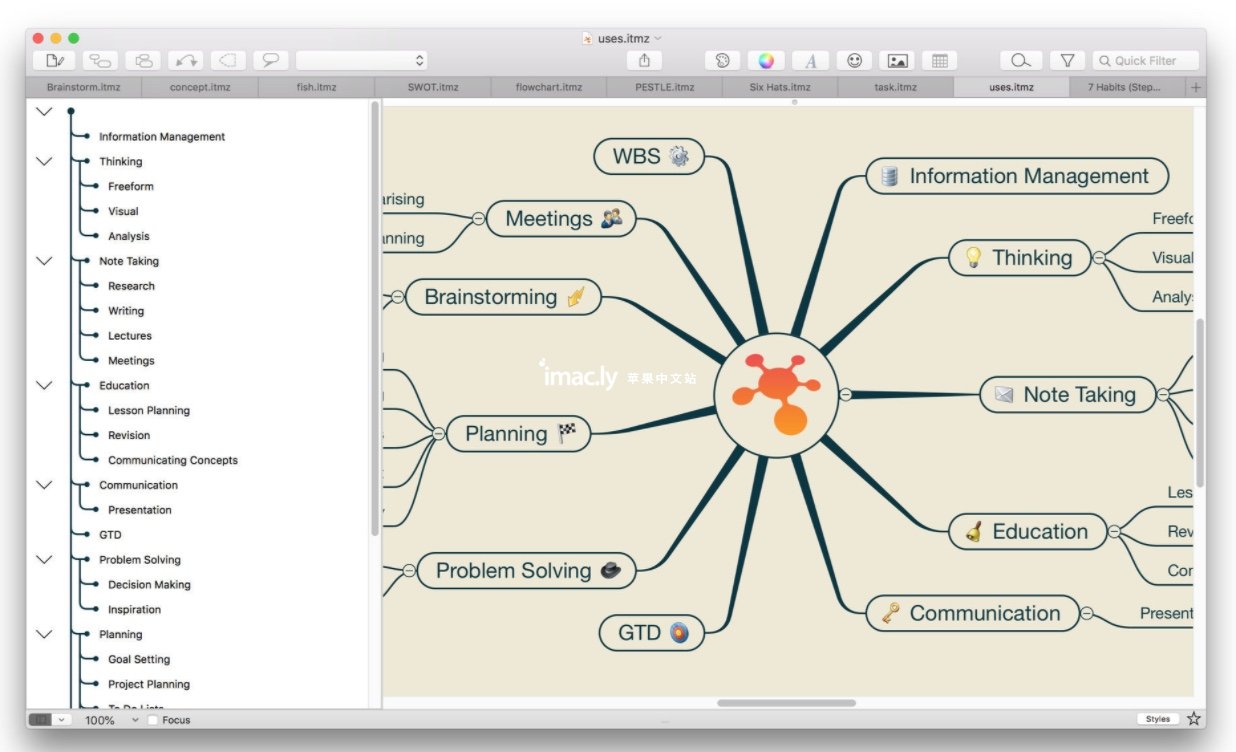Collapse Note Taking in the outline
This screenshot has height=752, width=1236.
pyautogui.click(x=44, y=261)
